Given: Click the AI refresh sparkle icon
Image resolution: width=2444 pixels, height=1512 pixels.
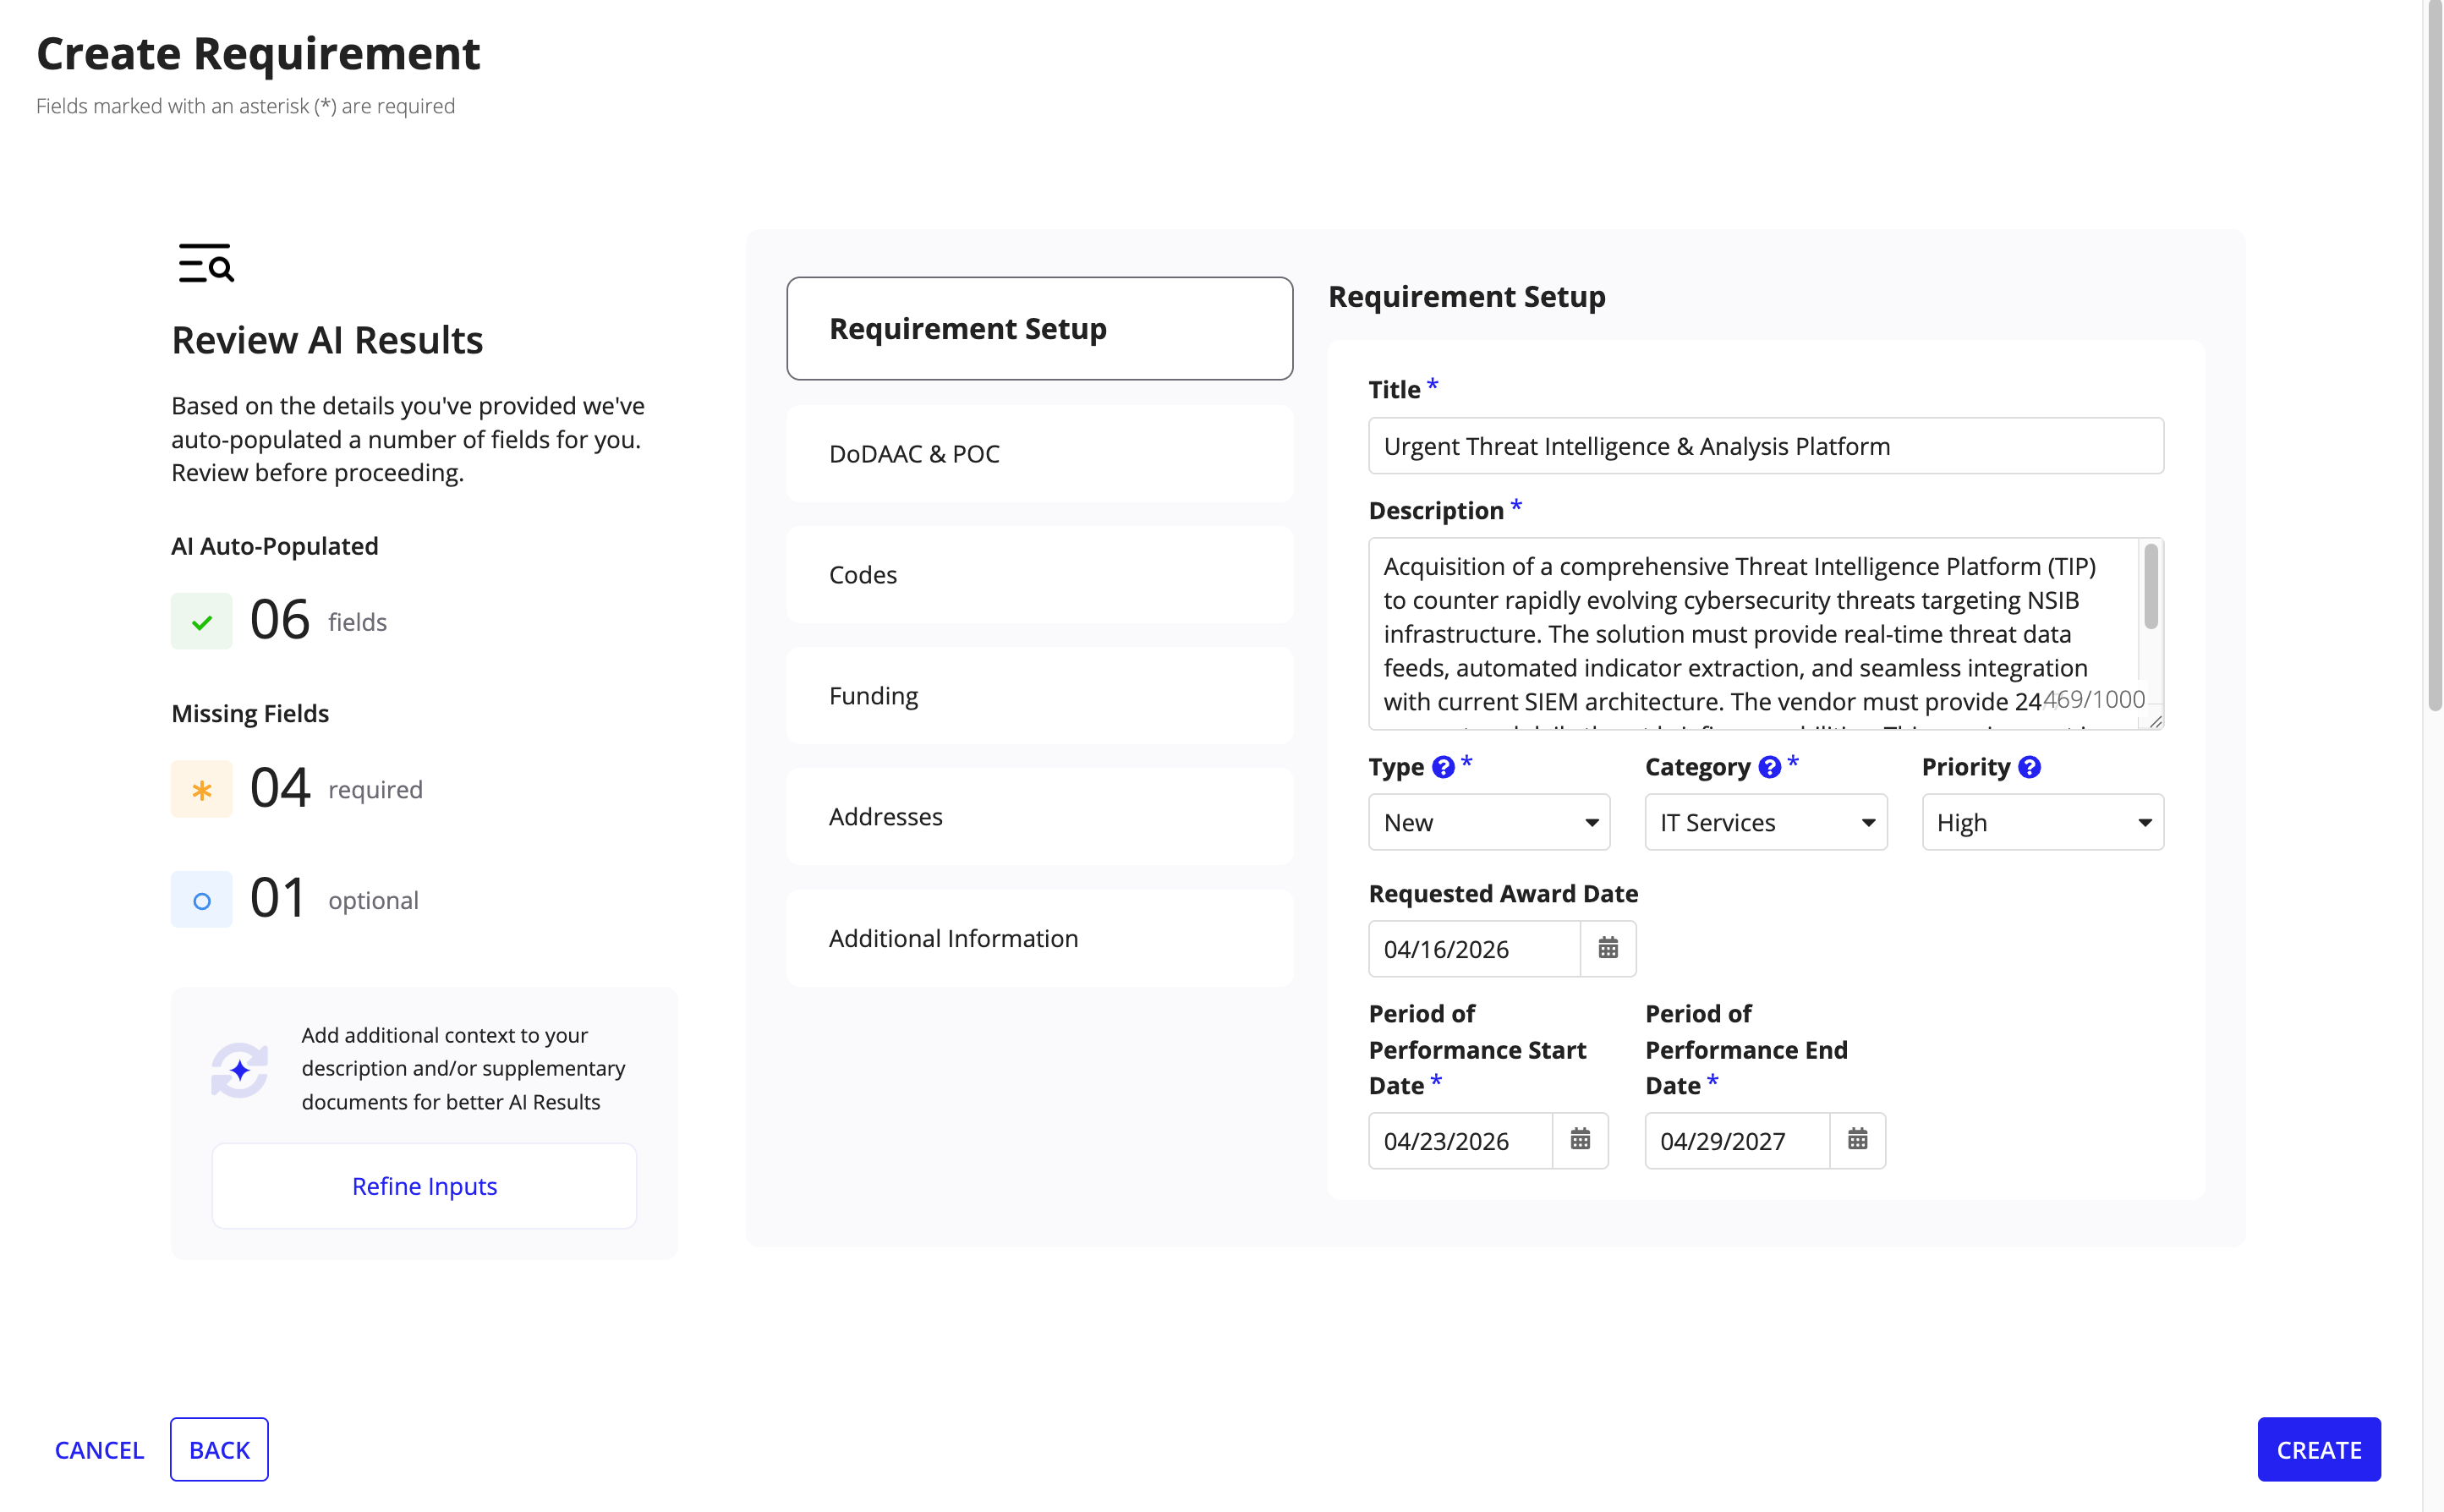Looking at the screenshot, I should (240, 1069).
